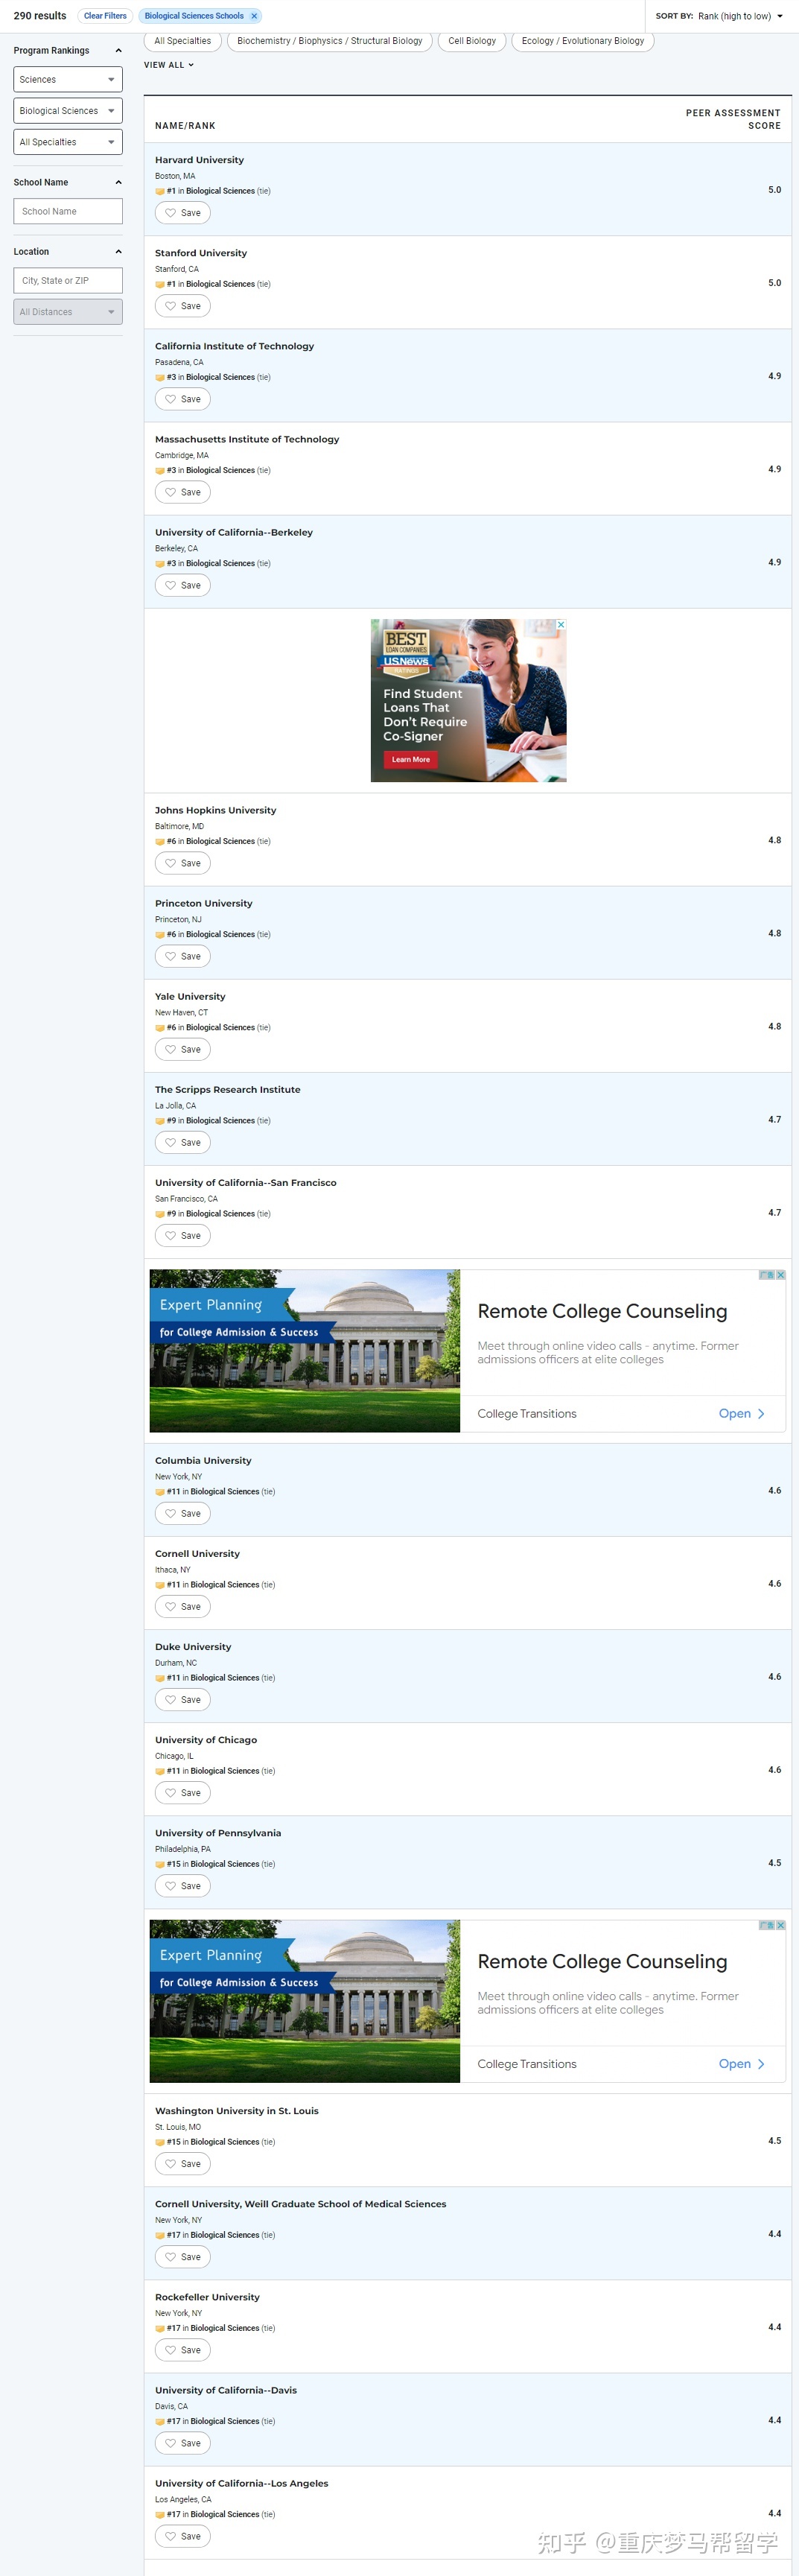Click first Expert Planning ad image
This screenshot has height=2576, width=799.
305,1351
